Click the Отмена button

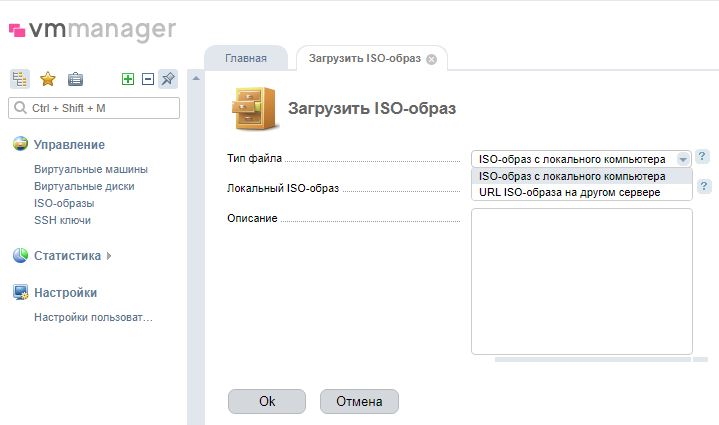(x=359, y=401)
